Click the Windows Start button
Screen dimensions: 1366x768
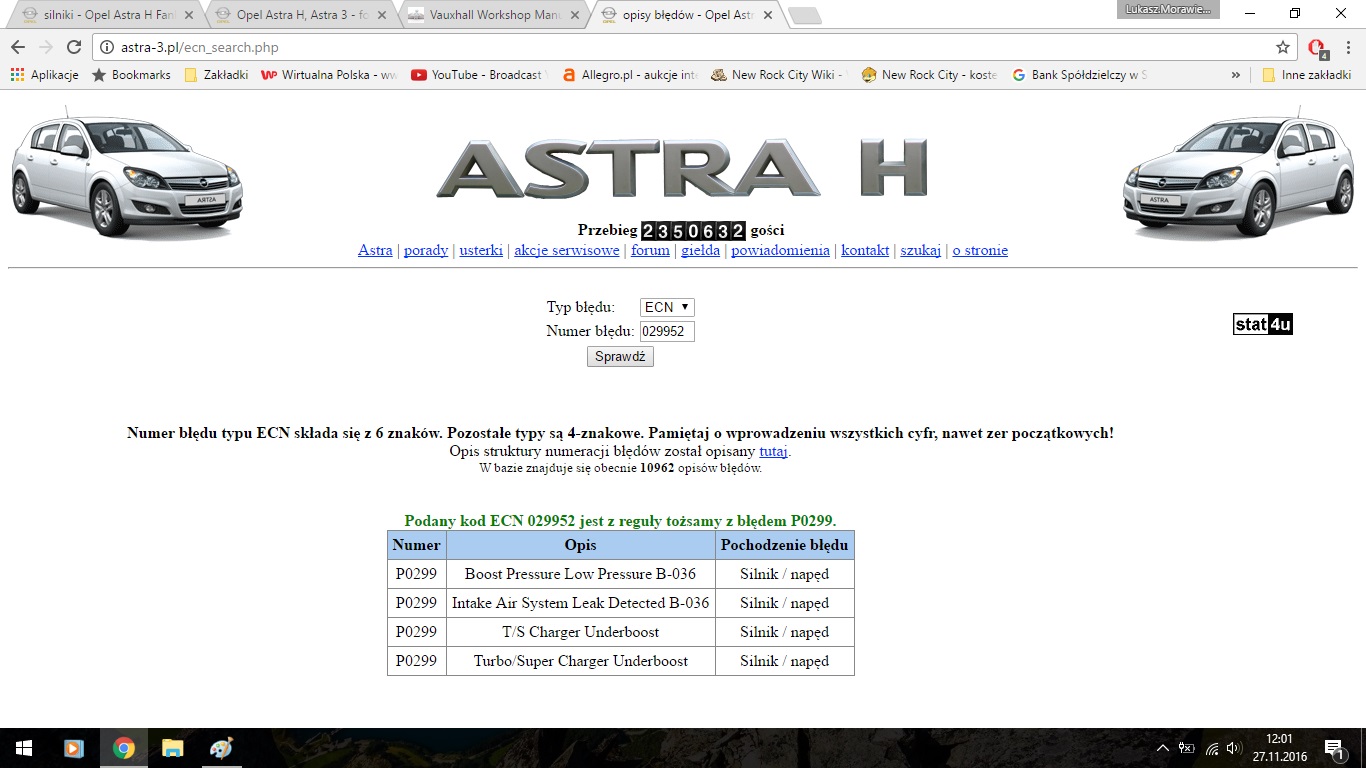click(x=23, y=748)
